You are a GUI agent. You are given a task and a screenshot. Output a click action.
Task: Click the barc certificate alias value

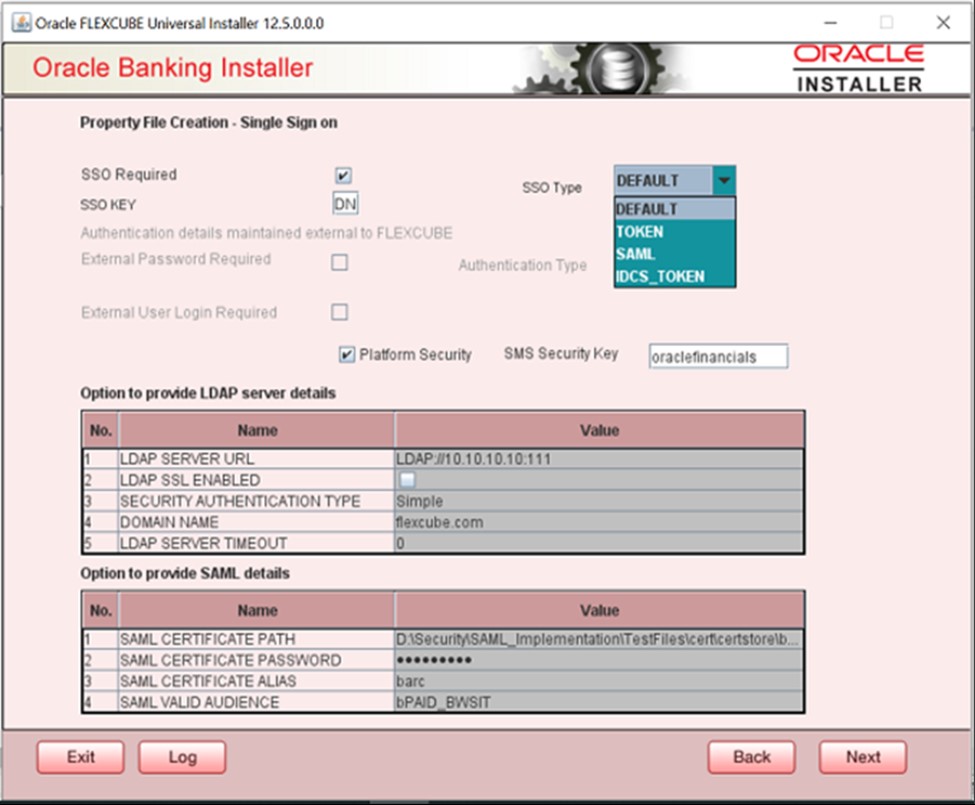[599, 681]
